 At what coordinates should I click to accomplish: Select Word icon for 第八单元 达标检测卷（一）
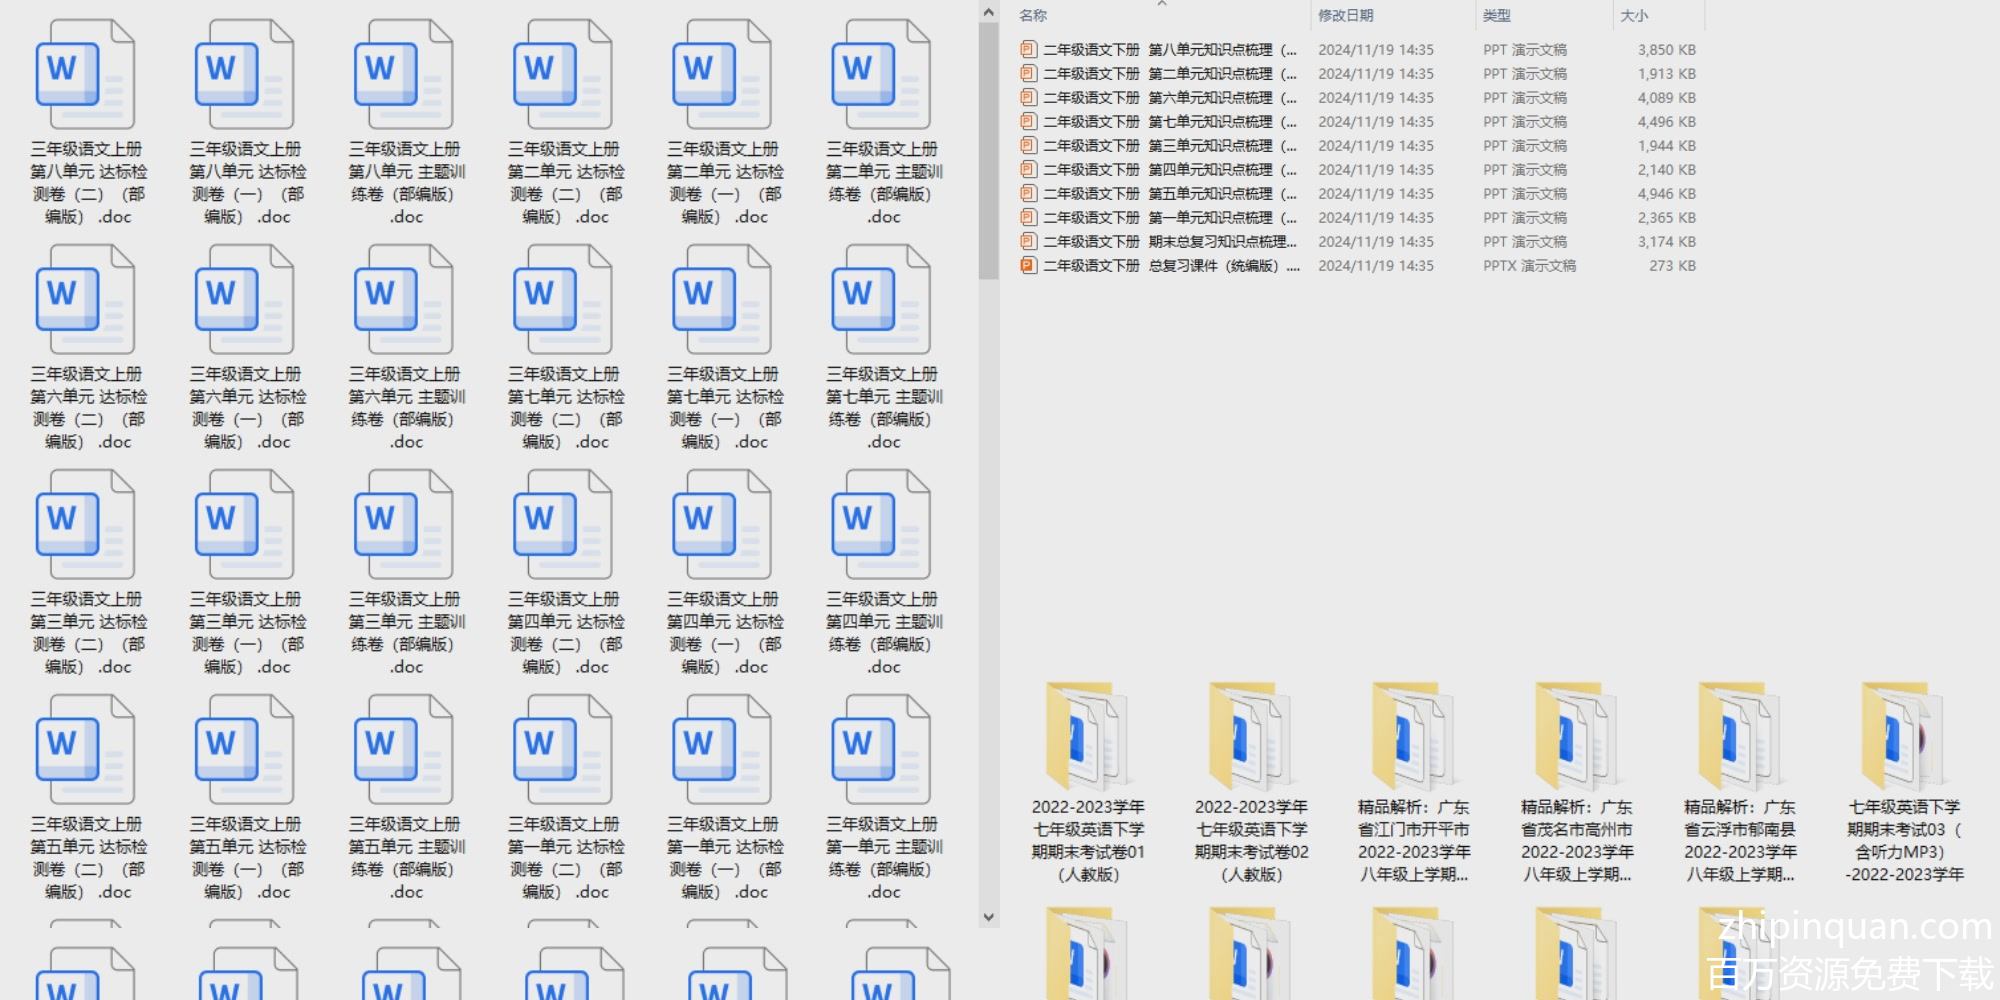(x=244, y=75)
